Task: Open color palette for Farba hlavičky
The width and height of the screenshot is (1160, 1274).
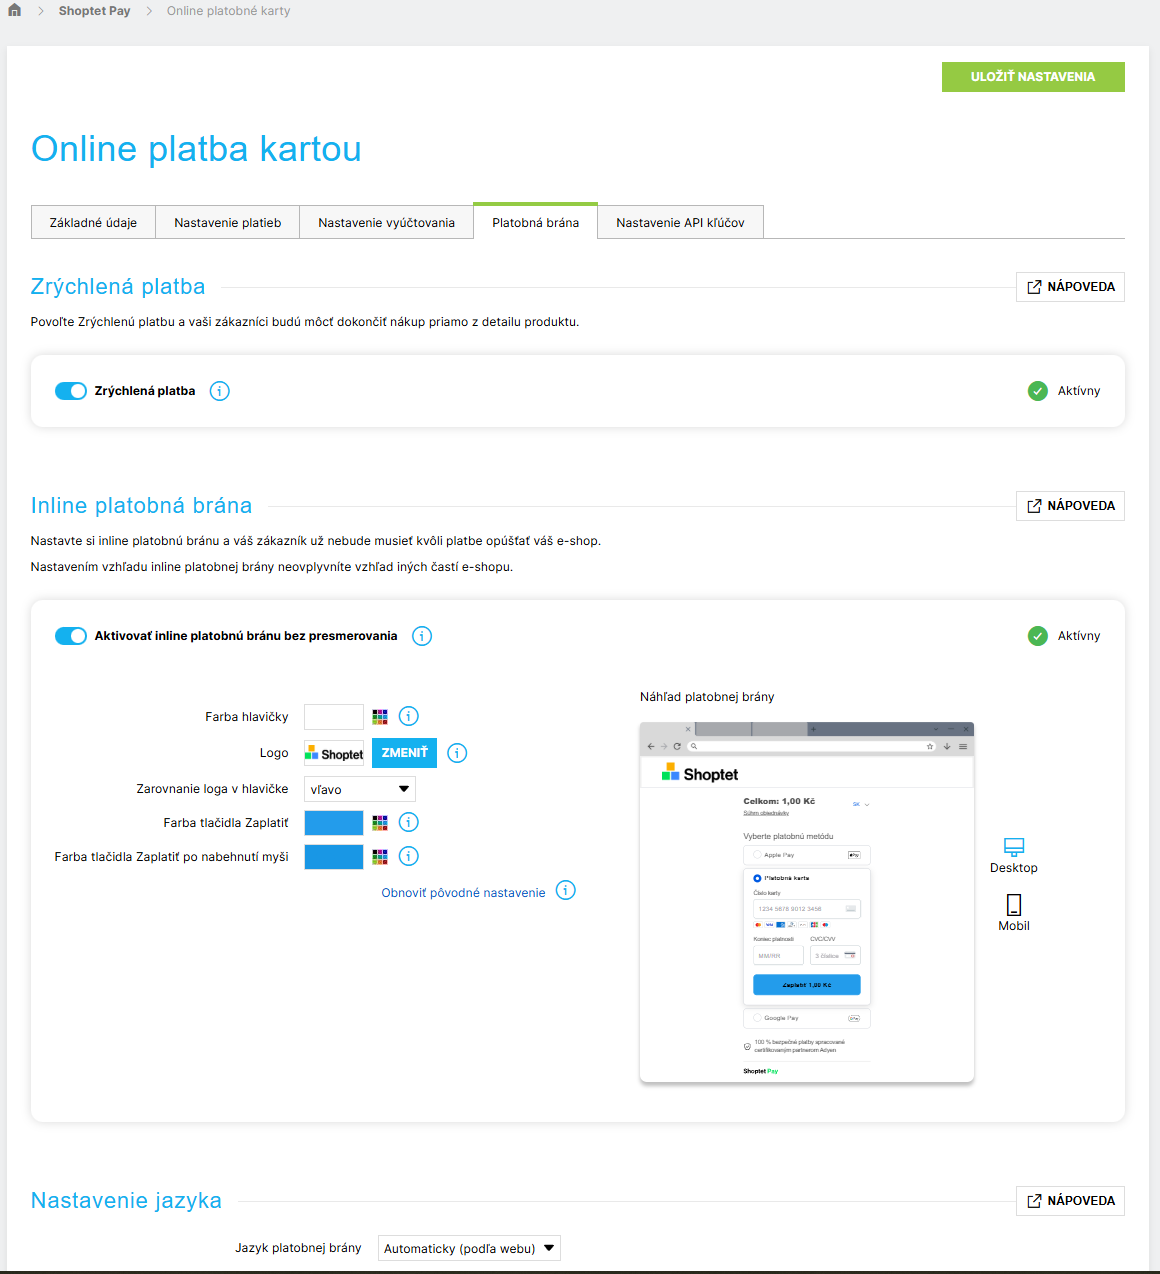Action: [380, 717]
